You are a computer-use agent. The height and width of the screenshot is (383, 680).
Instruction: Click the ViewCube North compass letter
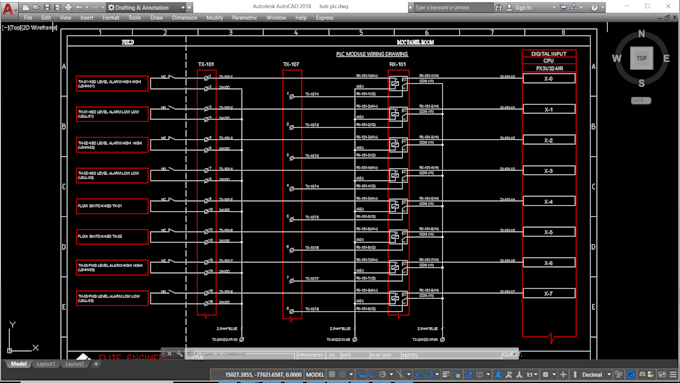(641, 34)
